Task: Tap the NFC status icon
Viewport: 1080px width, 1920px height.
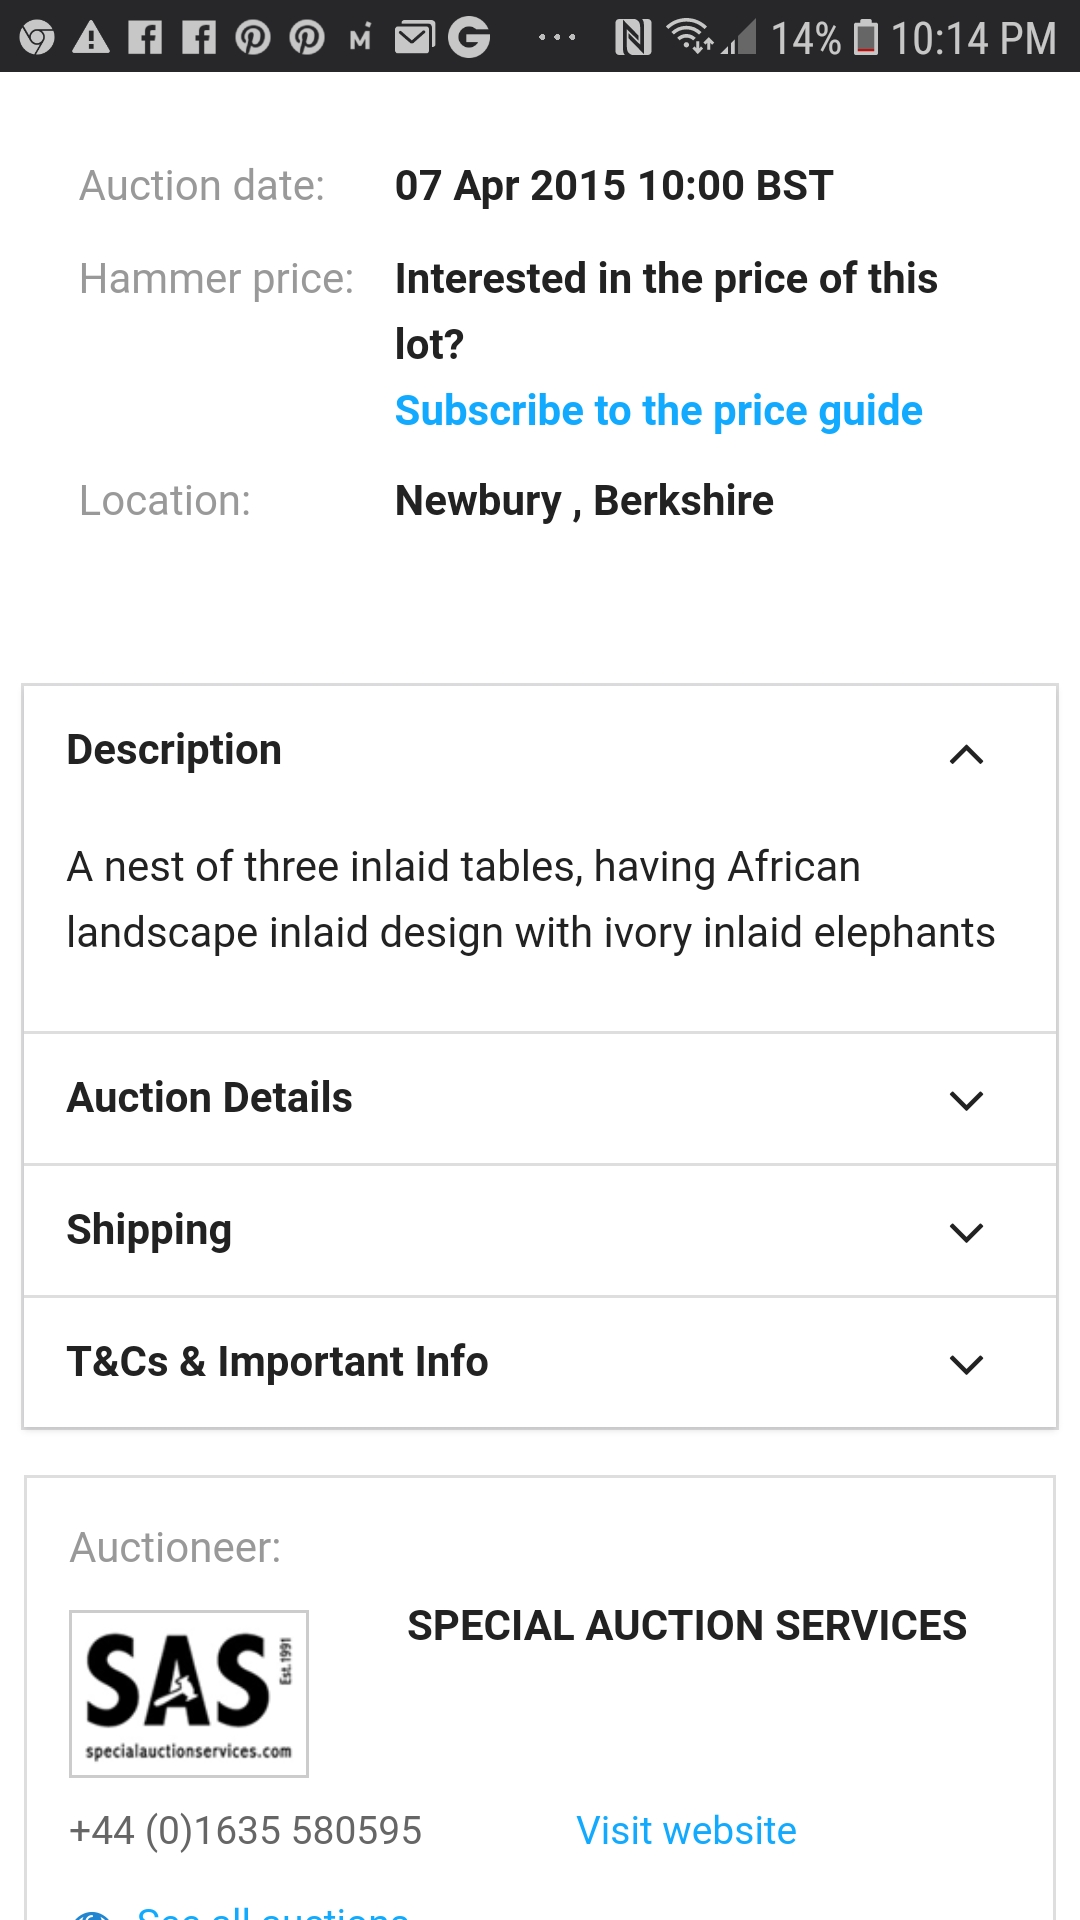Action: click(x=633, y=38)
